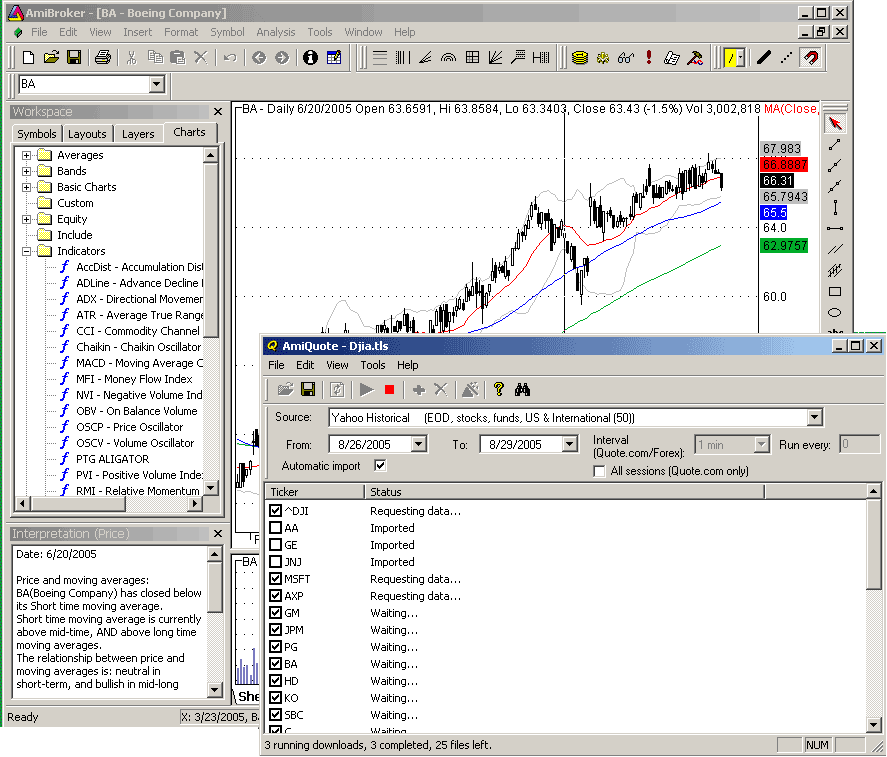
Task: Click the hammer and pick tools icon
Action: point(695,57)
